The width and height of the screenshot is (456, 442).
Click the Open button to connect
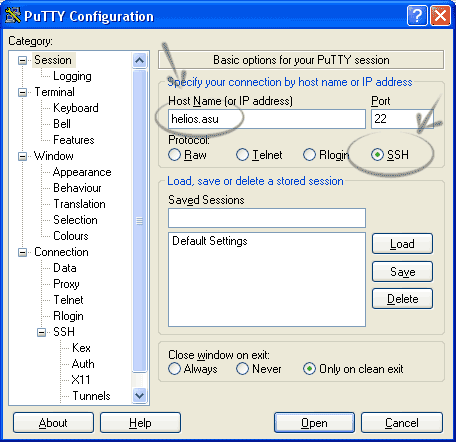point(314,423)
